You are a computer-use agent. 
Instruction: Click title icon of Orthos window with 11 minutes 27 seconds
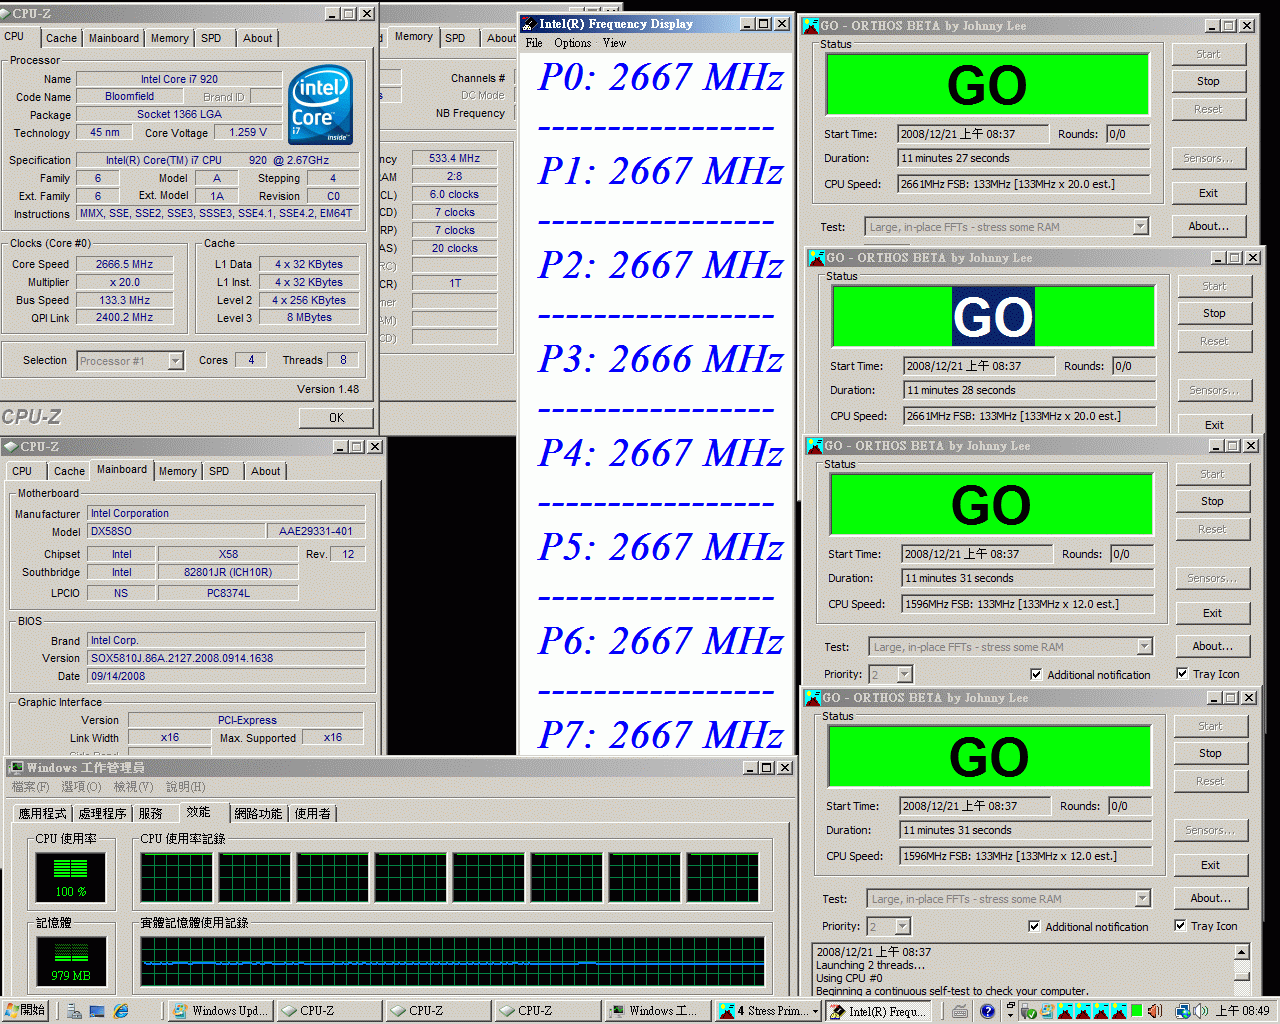pyautogui.click(x=811, y=26)
